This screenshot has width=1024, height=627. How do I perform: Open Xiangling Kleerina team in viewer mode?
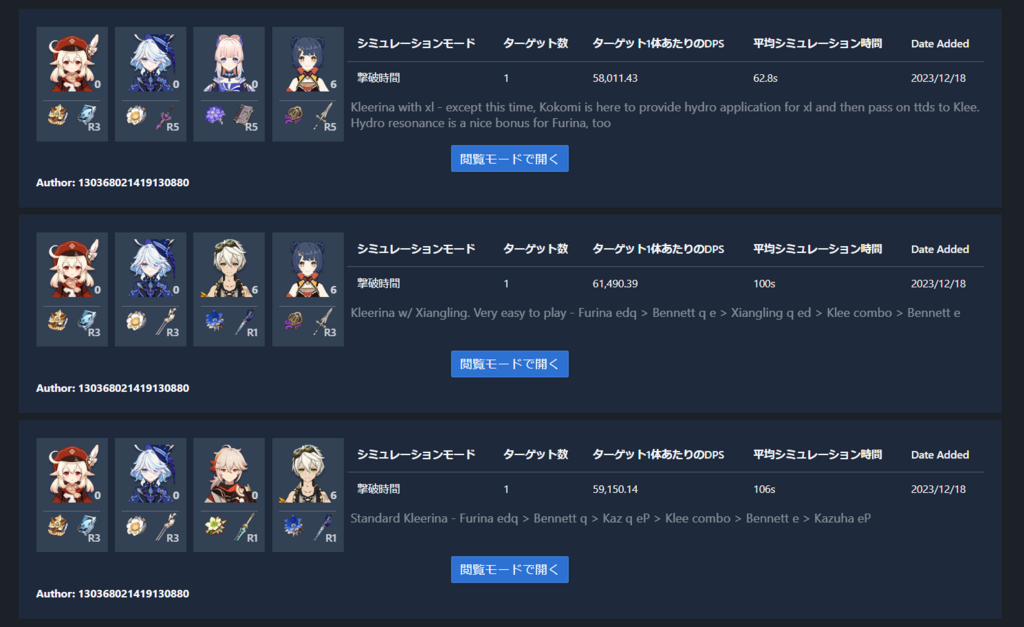509,364
